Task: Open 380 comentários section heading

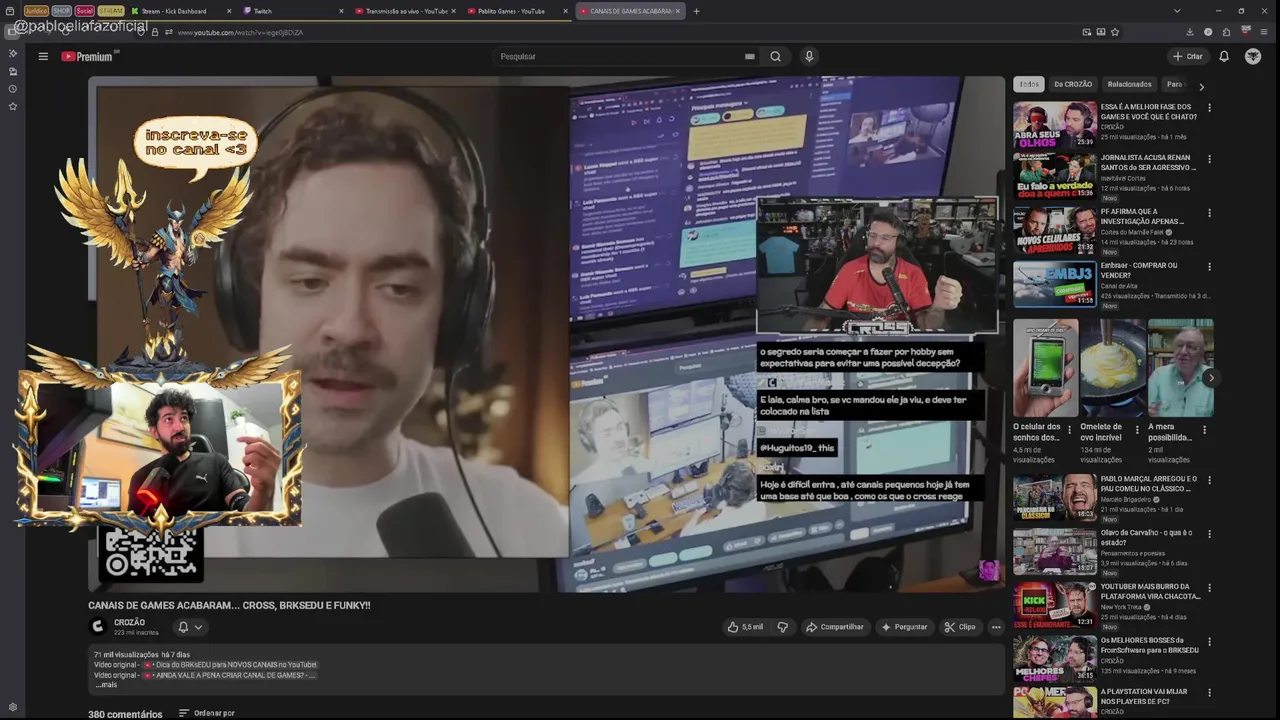Action: point(125,714)
